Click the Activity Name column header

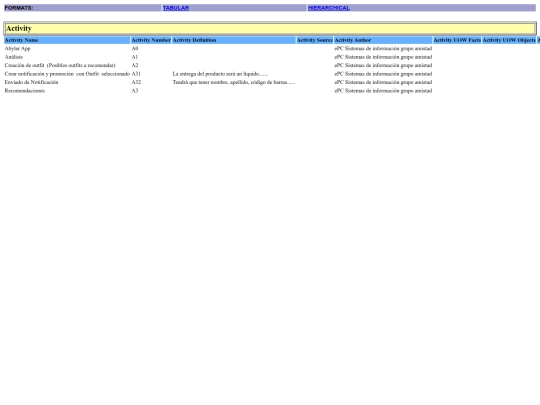coord(67,40)
